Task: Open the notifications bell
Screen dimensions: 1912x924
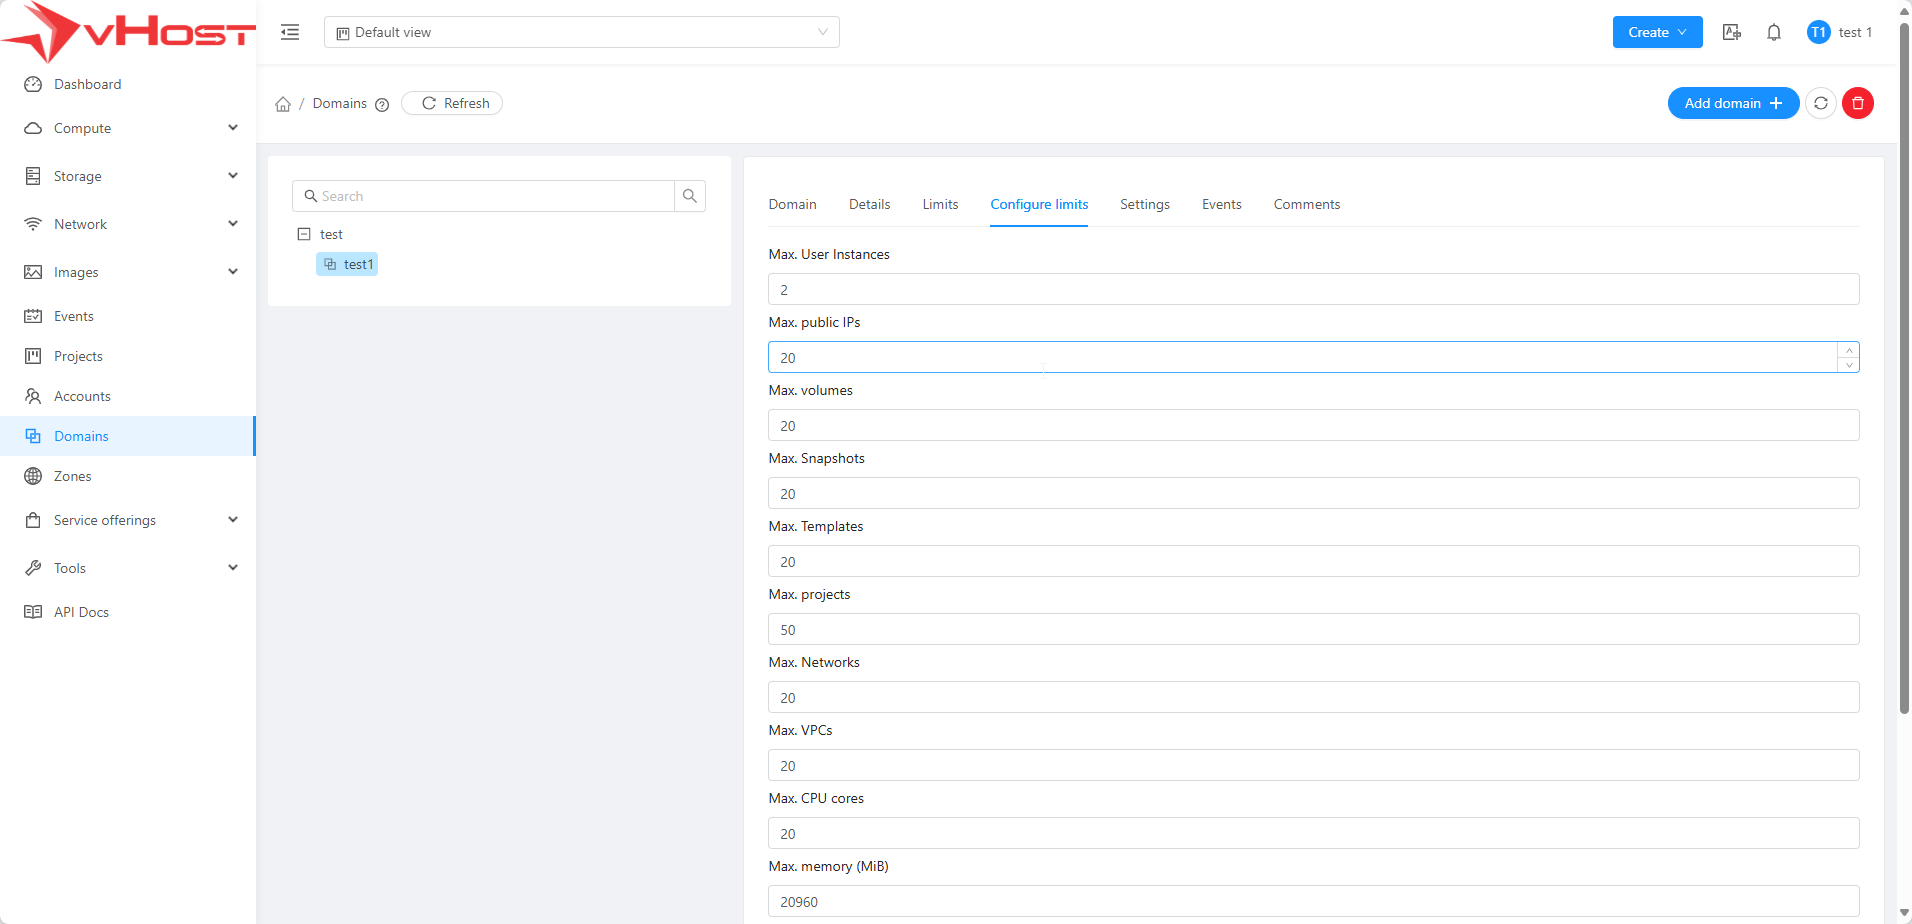Action: tap(1773, 32)
